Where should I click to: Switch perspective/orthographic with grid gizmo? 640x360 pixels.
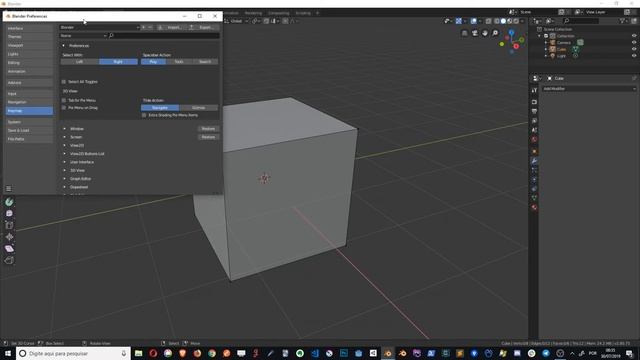[464, 33]
